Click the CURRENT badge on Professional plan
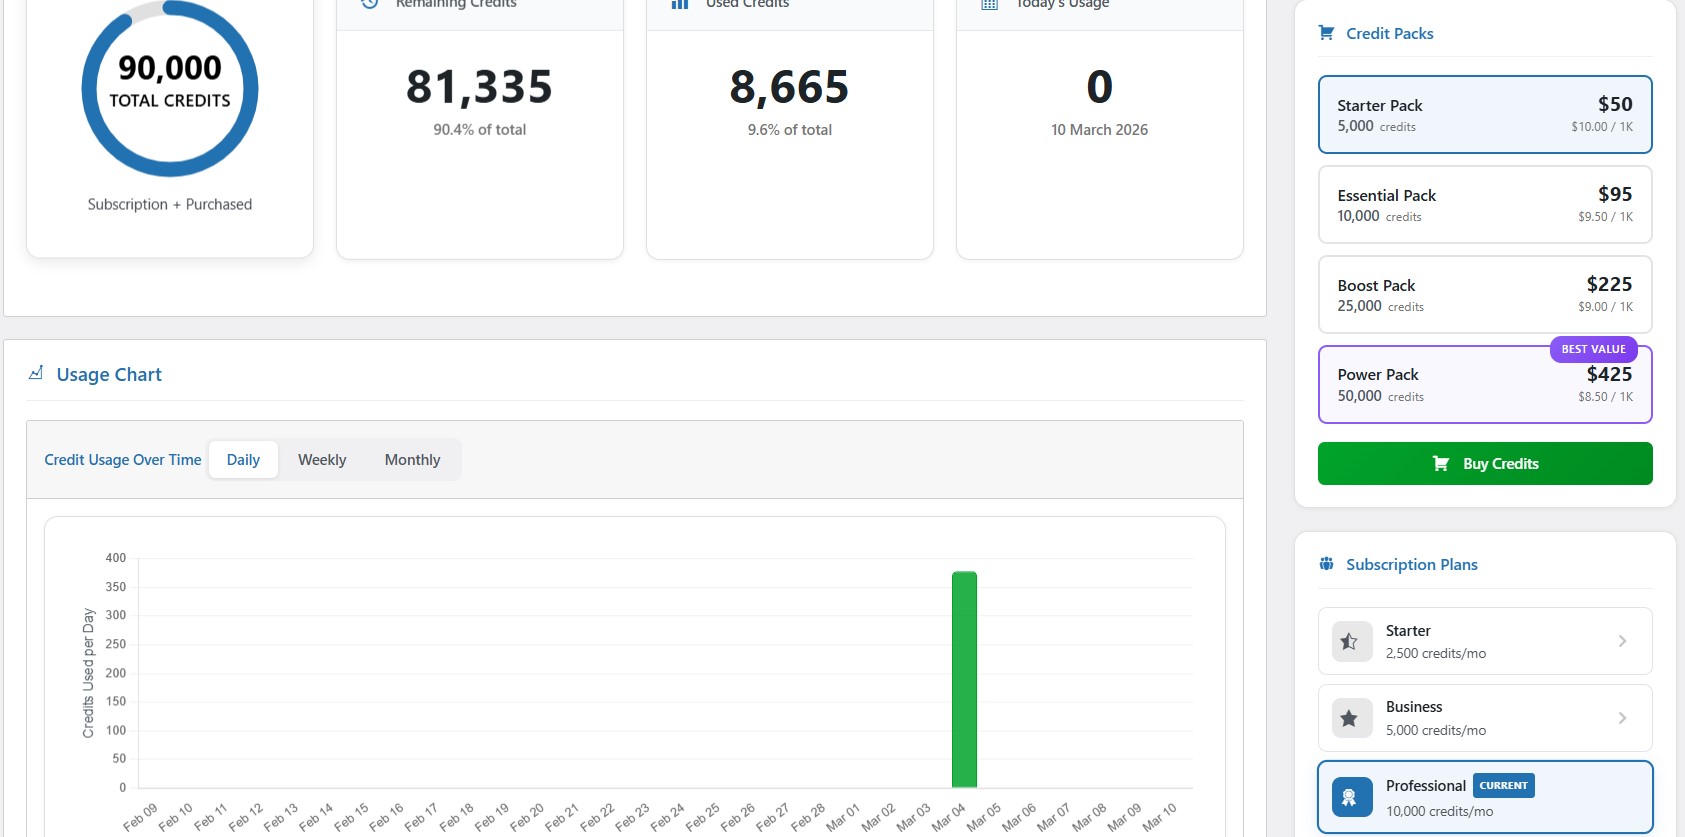 [1503, 786]
